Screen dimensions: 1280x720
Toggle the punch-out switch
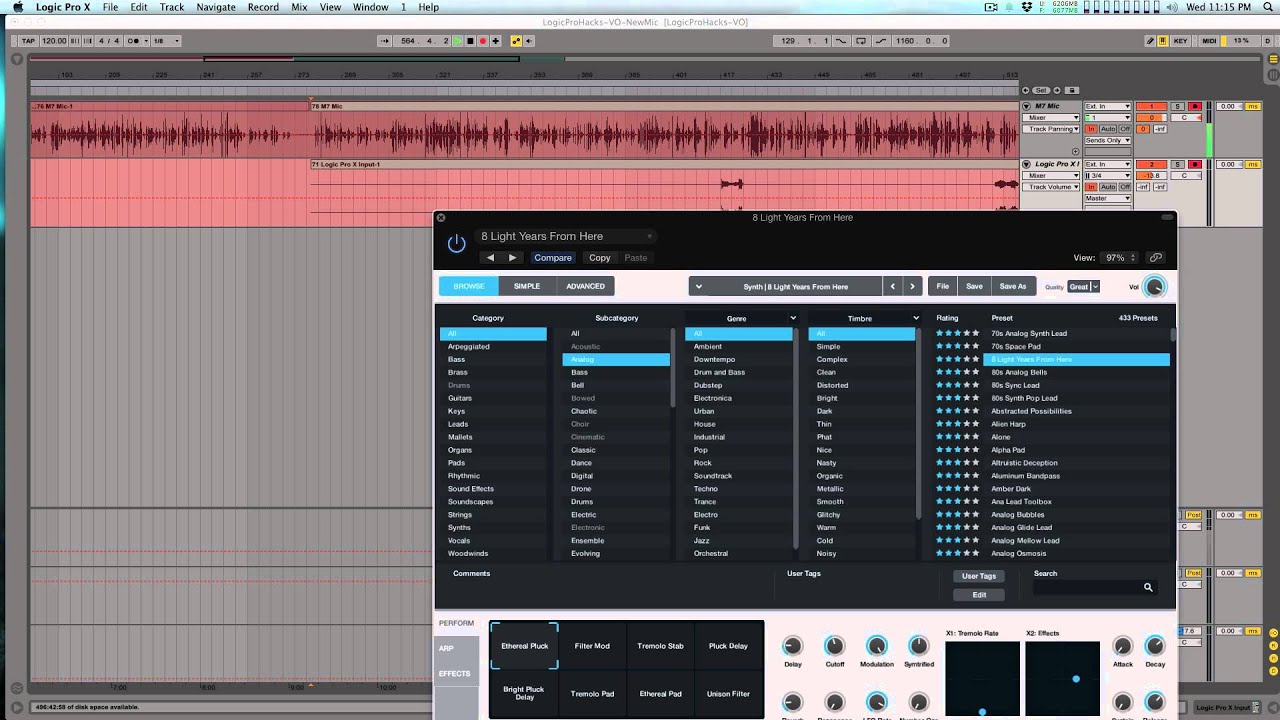[x=881, y=41]
